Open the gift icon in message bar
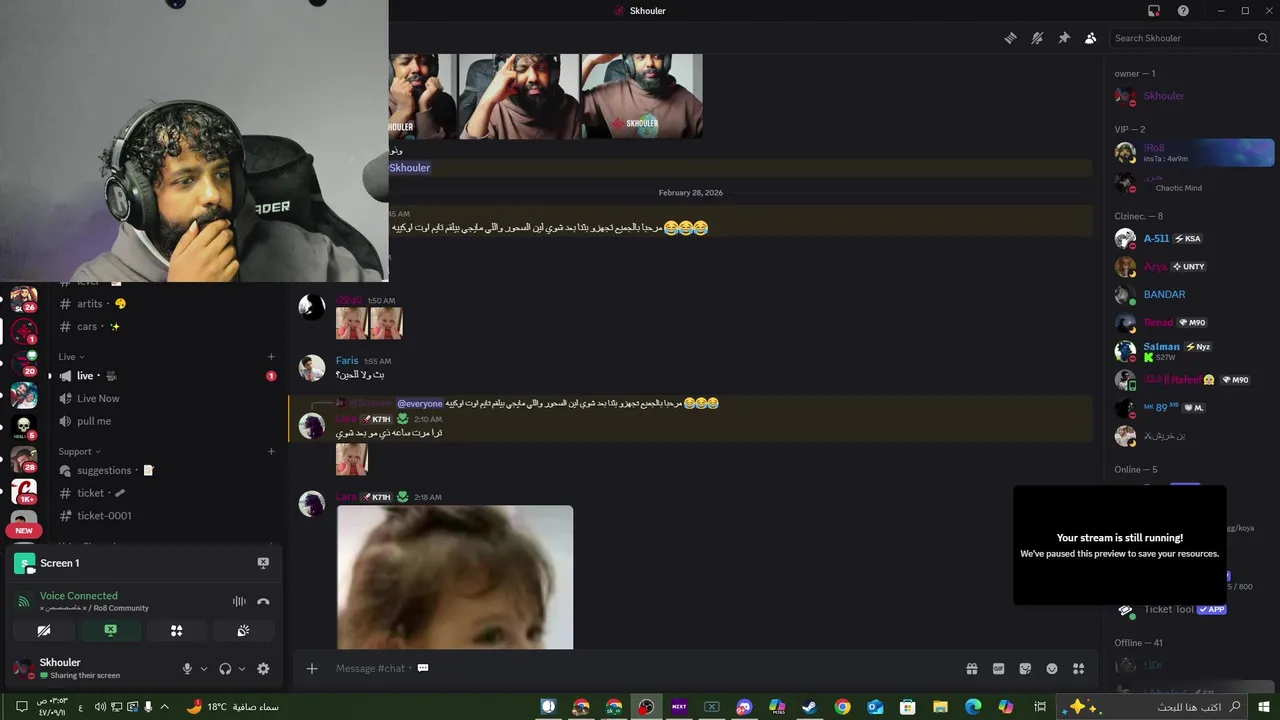Image resolution: width=1280 pixels, height=720 pixels. (x=971, y=669)
